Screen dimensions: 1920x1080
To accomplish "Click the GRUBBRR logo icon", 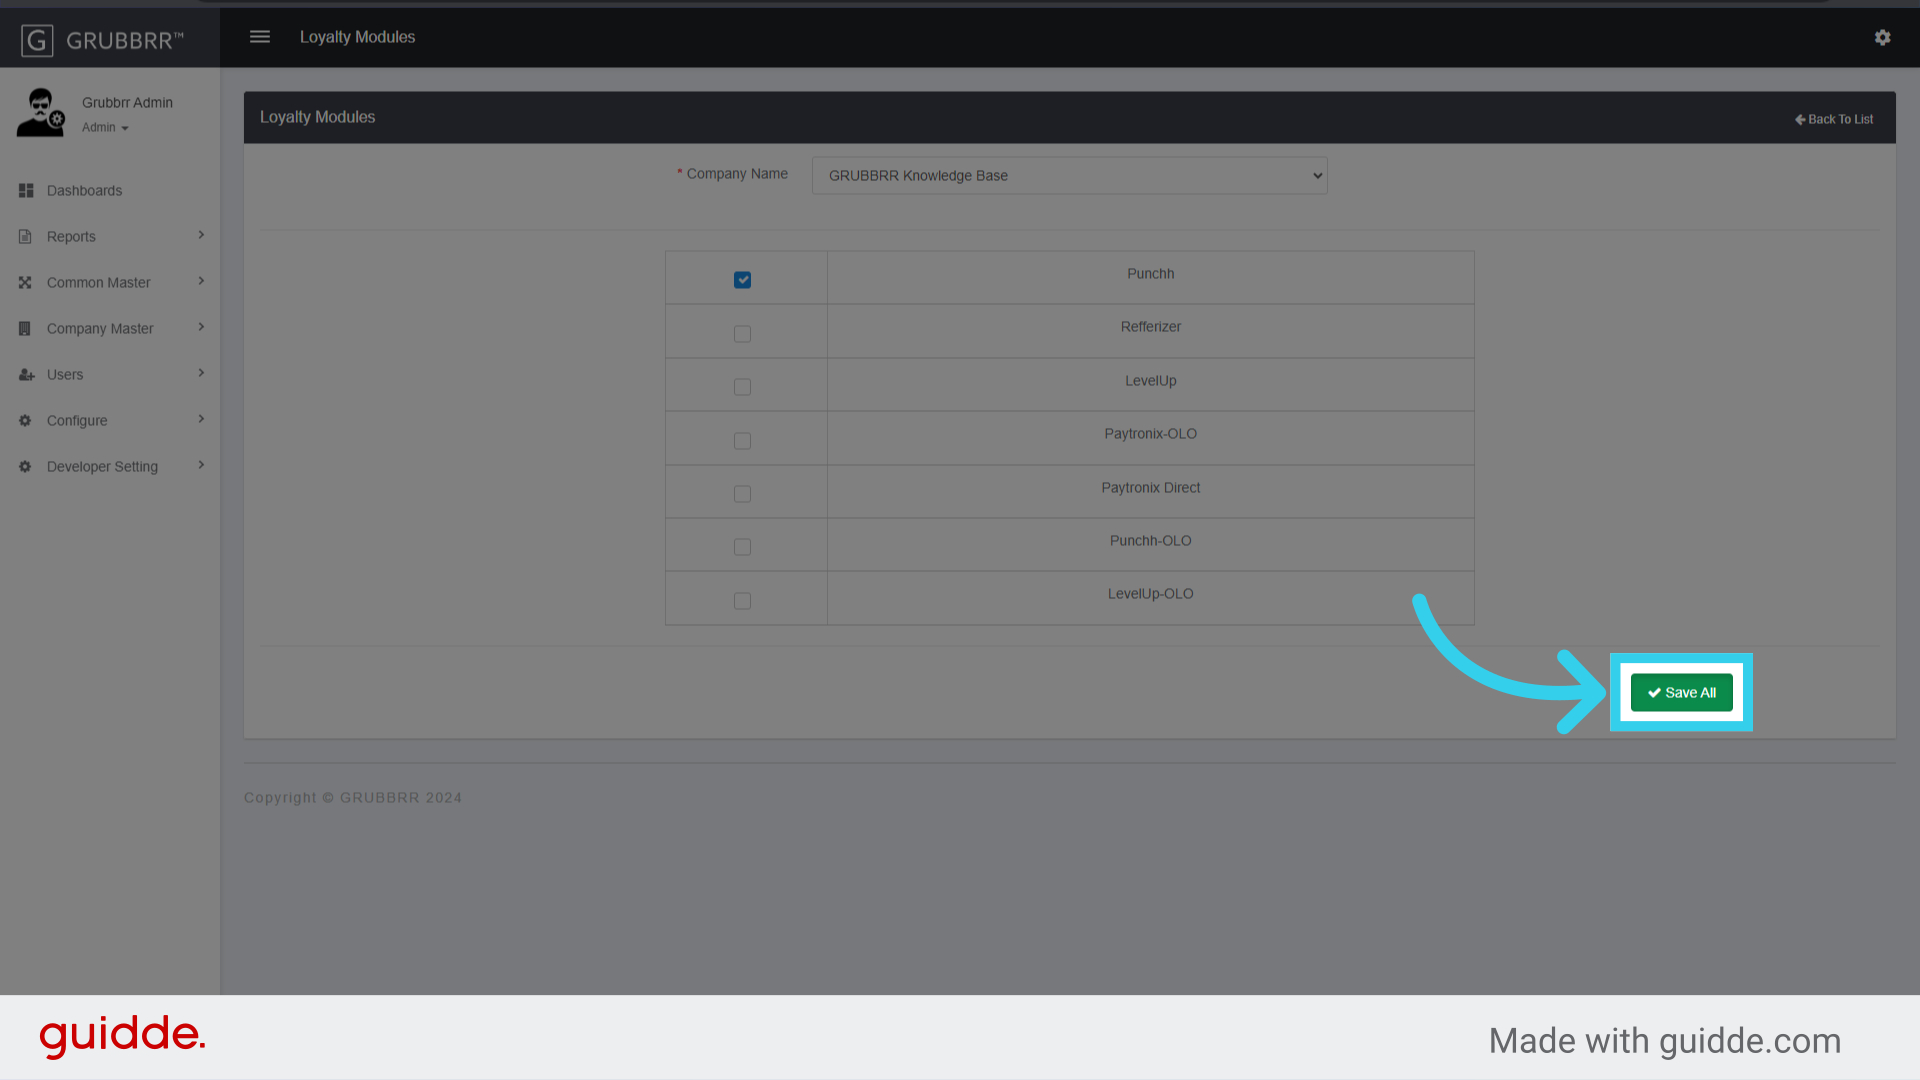I will tap(37, 40).
